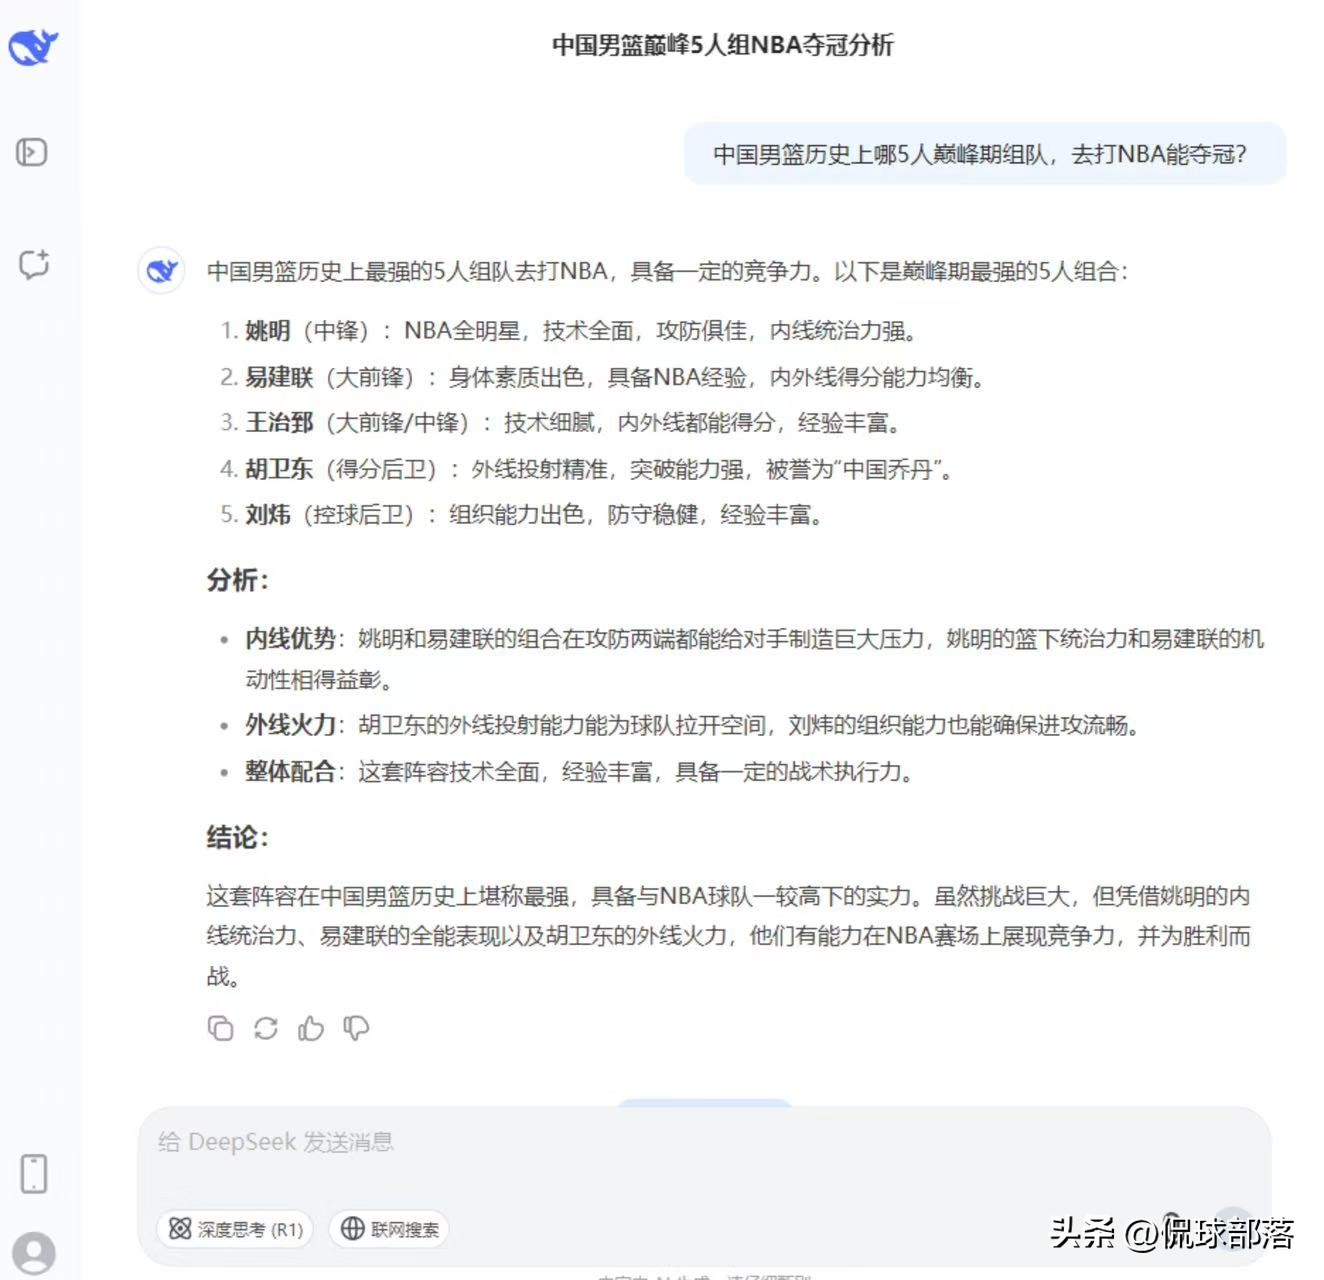The height and width of the screenshot is (1280, 1324).
Task: Toggle 联网搜索 web search
Action: click(x=389, y=1229)
